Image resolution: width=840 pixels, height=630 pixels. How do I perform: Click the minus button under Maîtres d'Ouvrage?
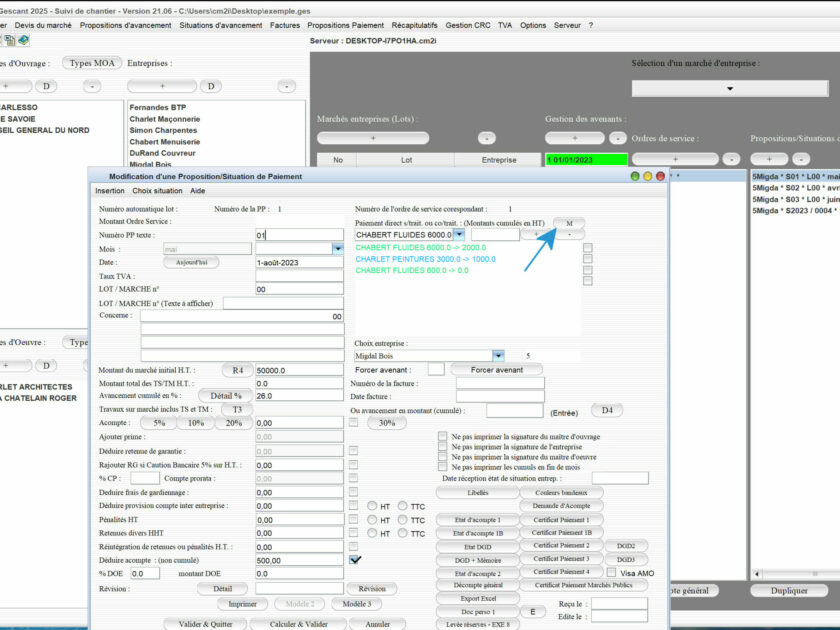pos(92,86)
